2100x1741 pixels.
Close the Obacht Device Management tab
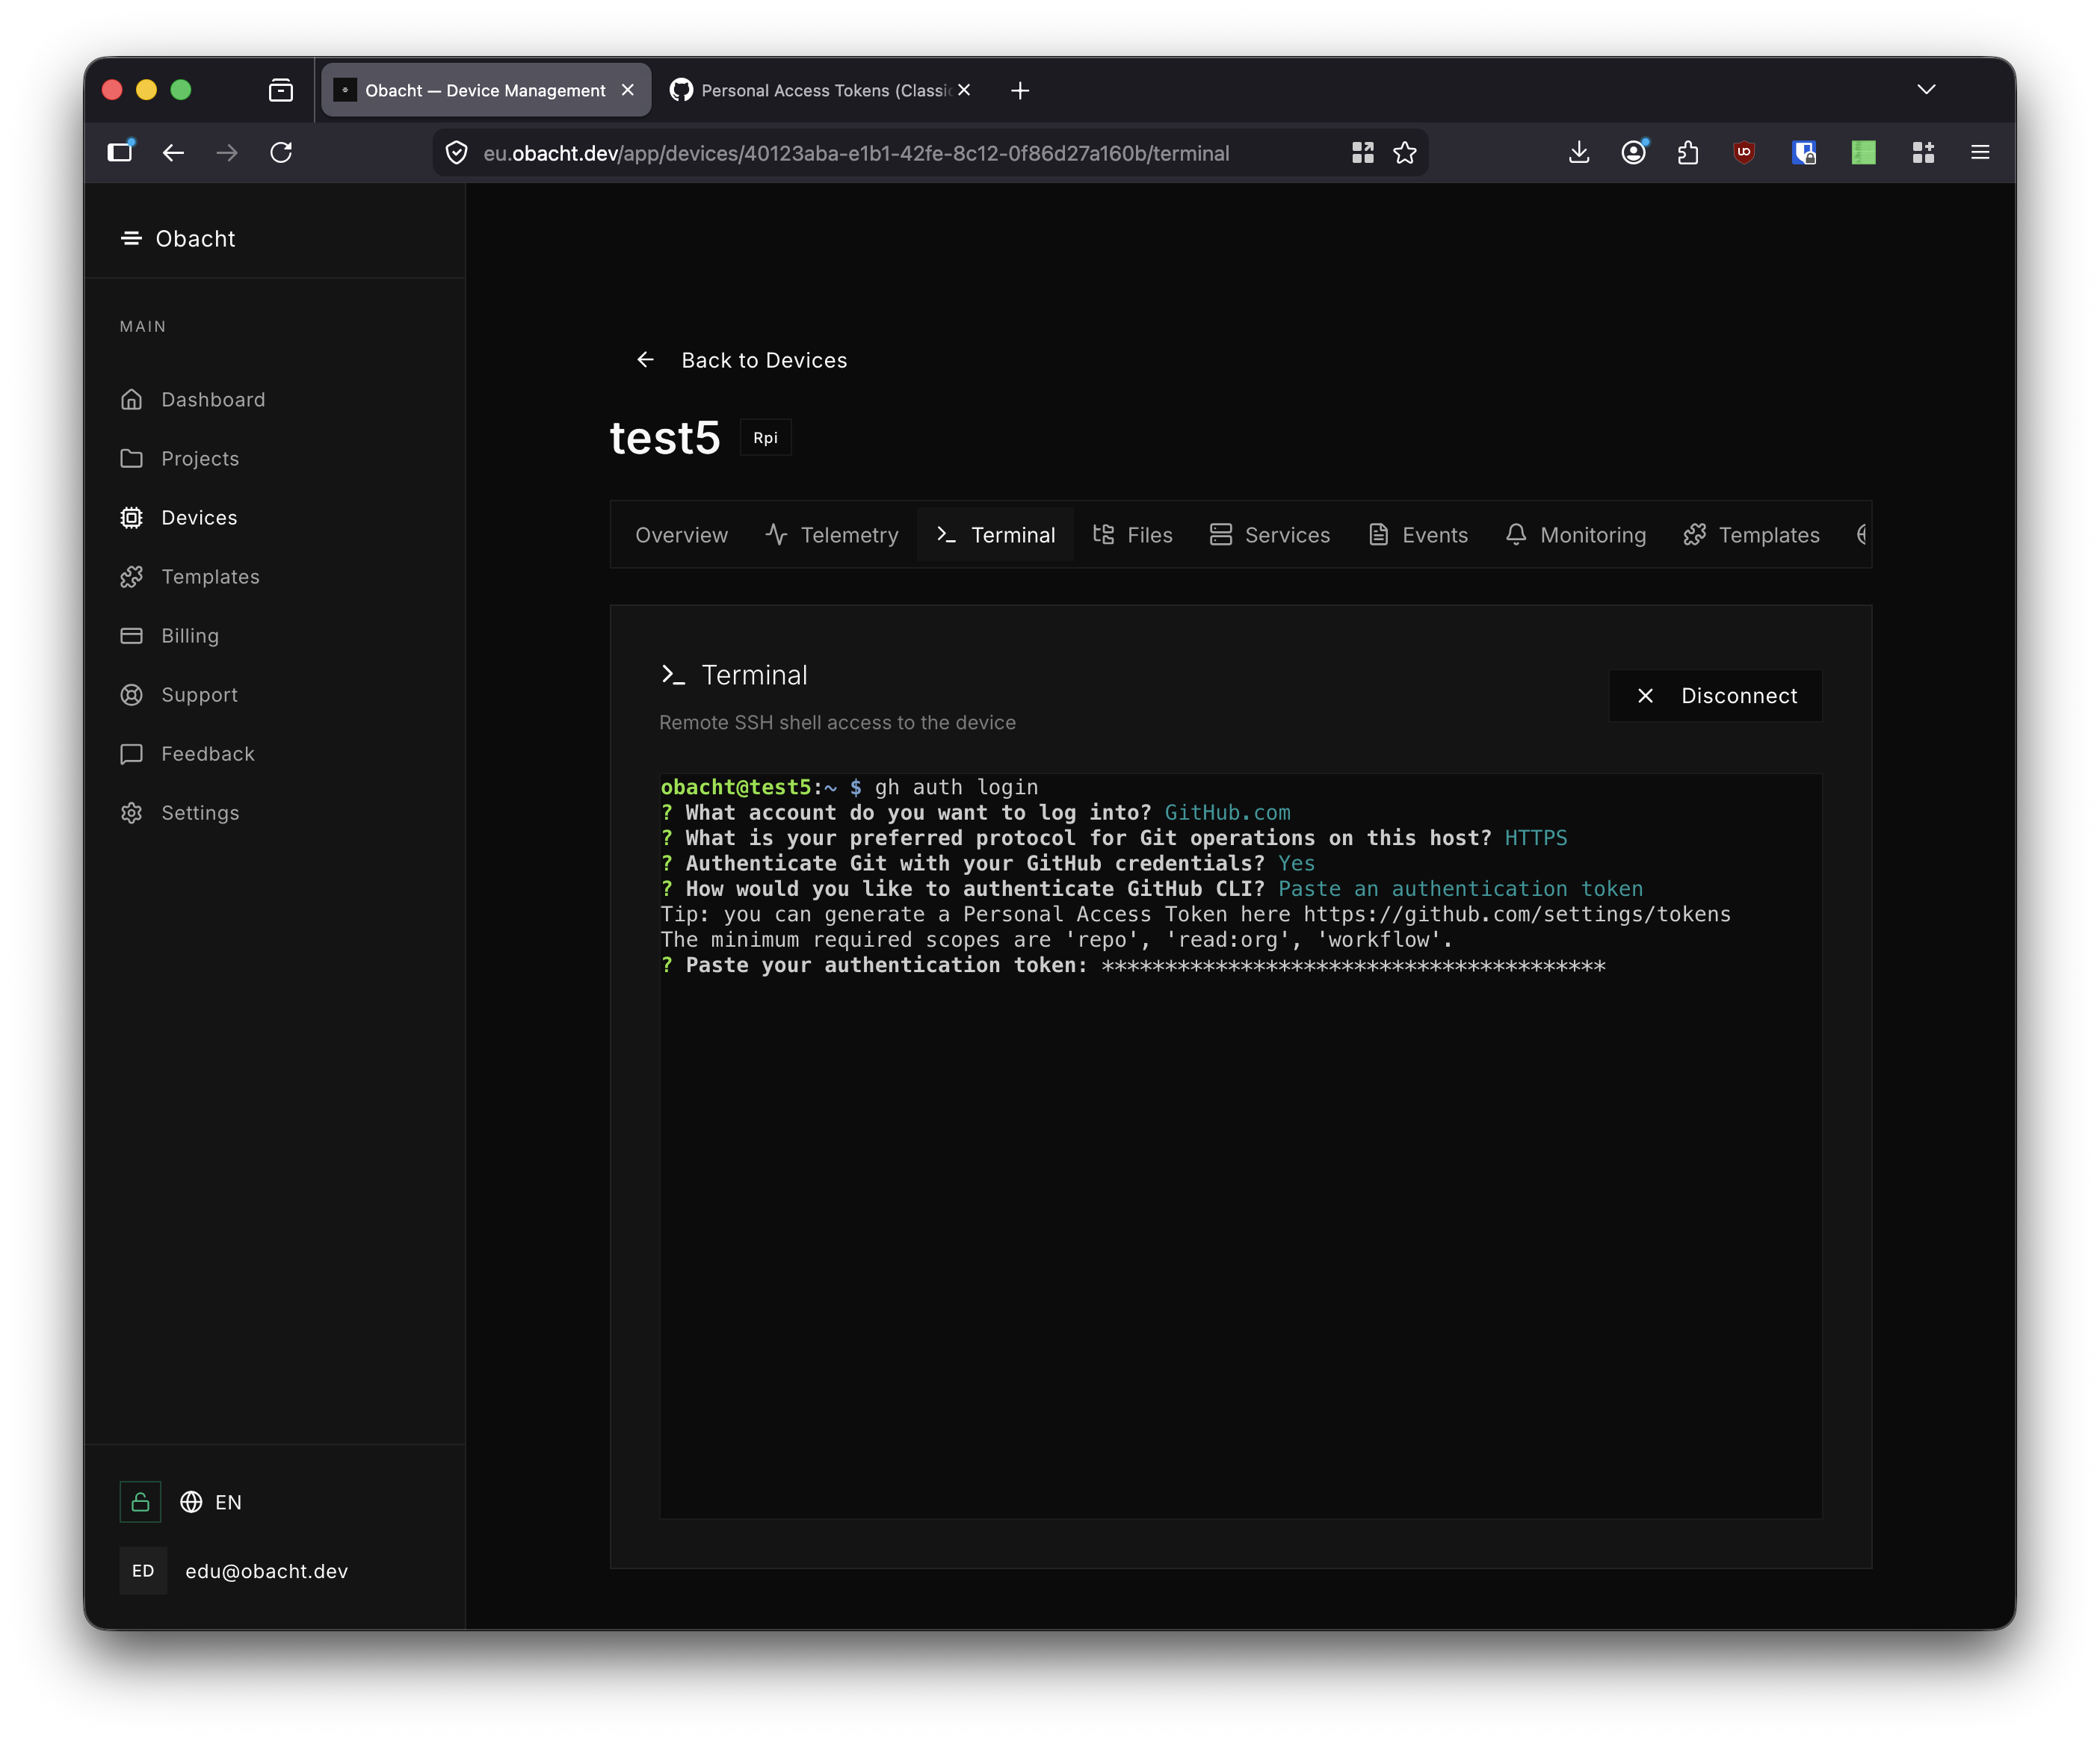[628, 90]
